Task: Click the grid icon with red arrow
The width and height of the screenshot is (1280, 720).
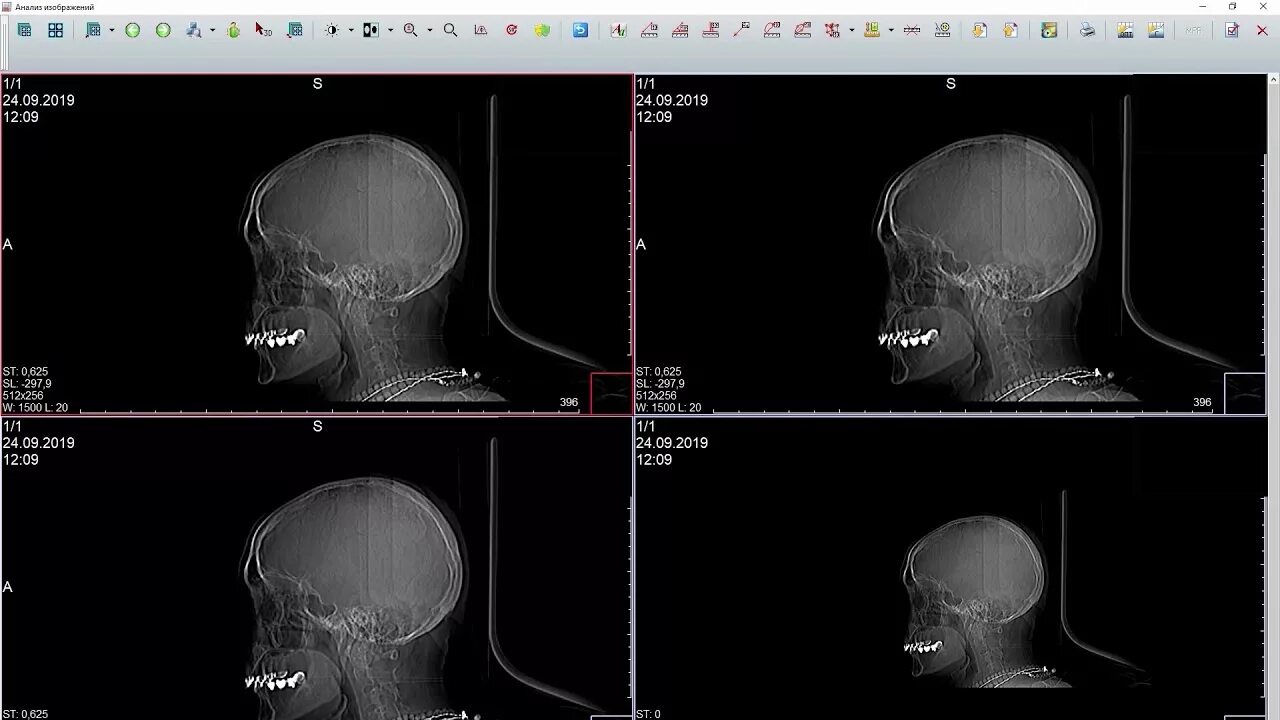Action: pyautogui.click(x=294, y=30)
